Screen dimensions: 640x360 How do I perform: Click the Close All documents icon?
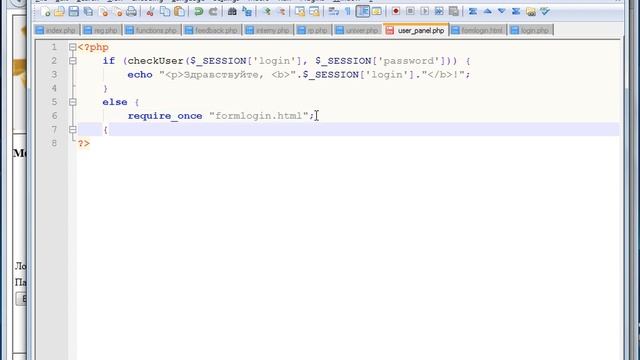coord(118,11)
